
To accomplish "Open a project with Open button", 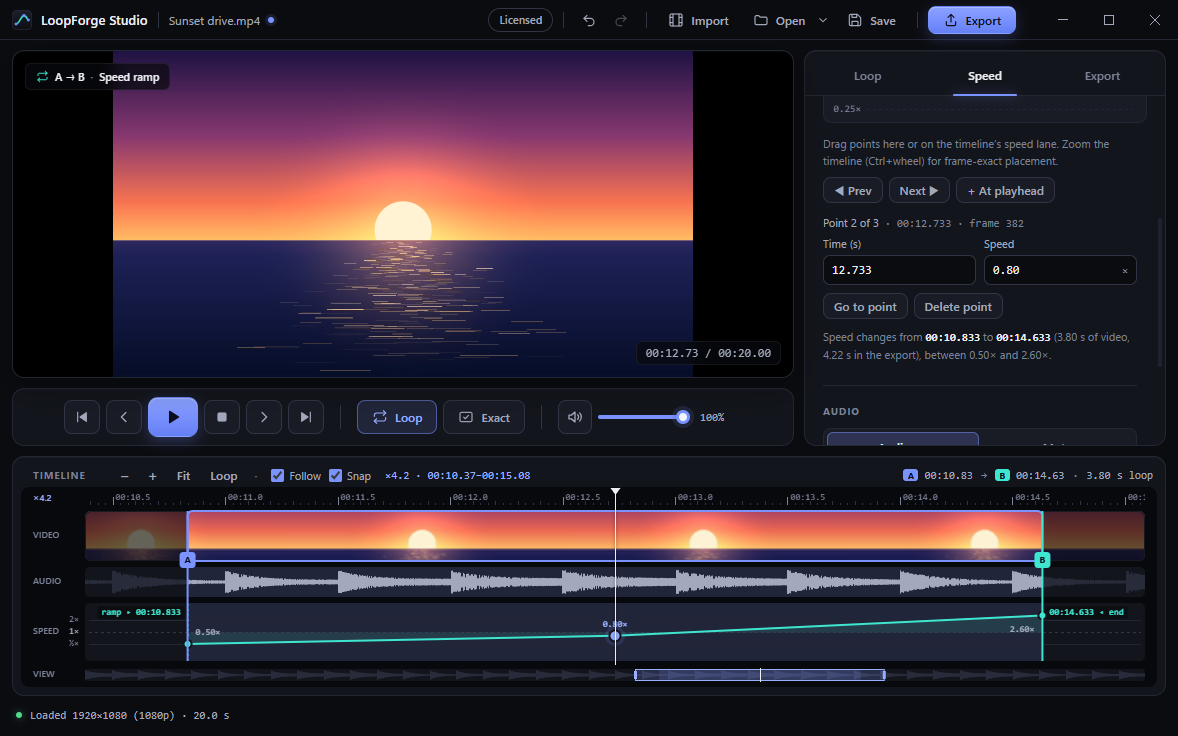I will [x=780, y=20].
